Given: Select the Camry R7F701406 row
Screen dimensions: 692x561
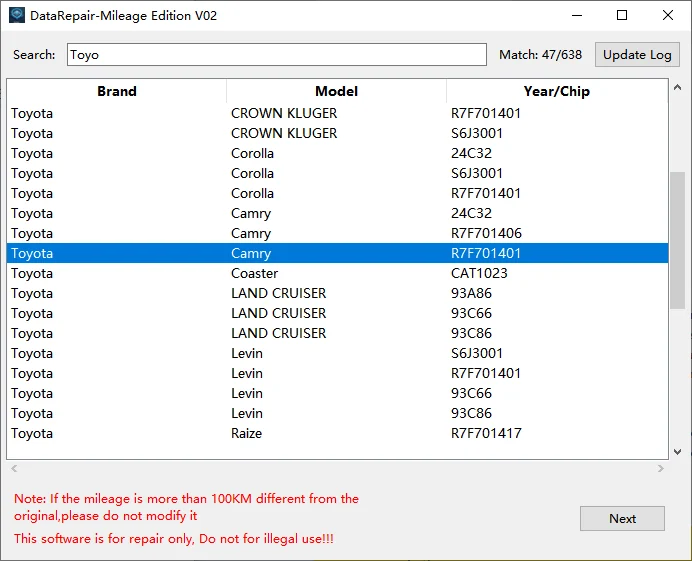Looking at the screenshot, I should (337, 233).
